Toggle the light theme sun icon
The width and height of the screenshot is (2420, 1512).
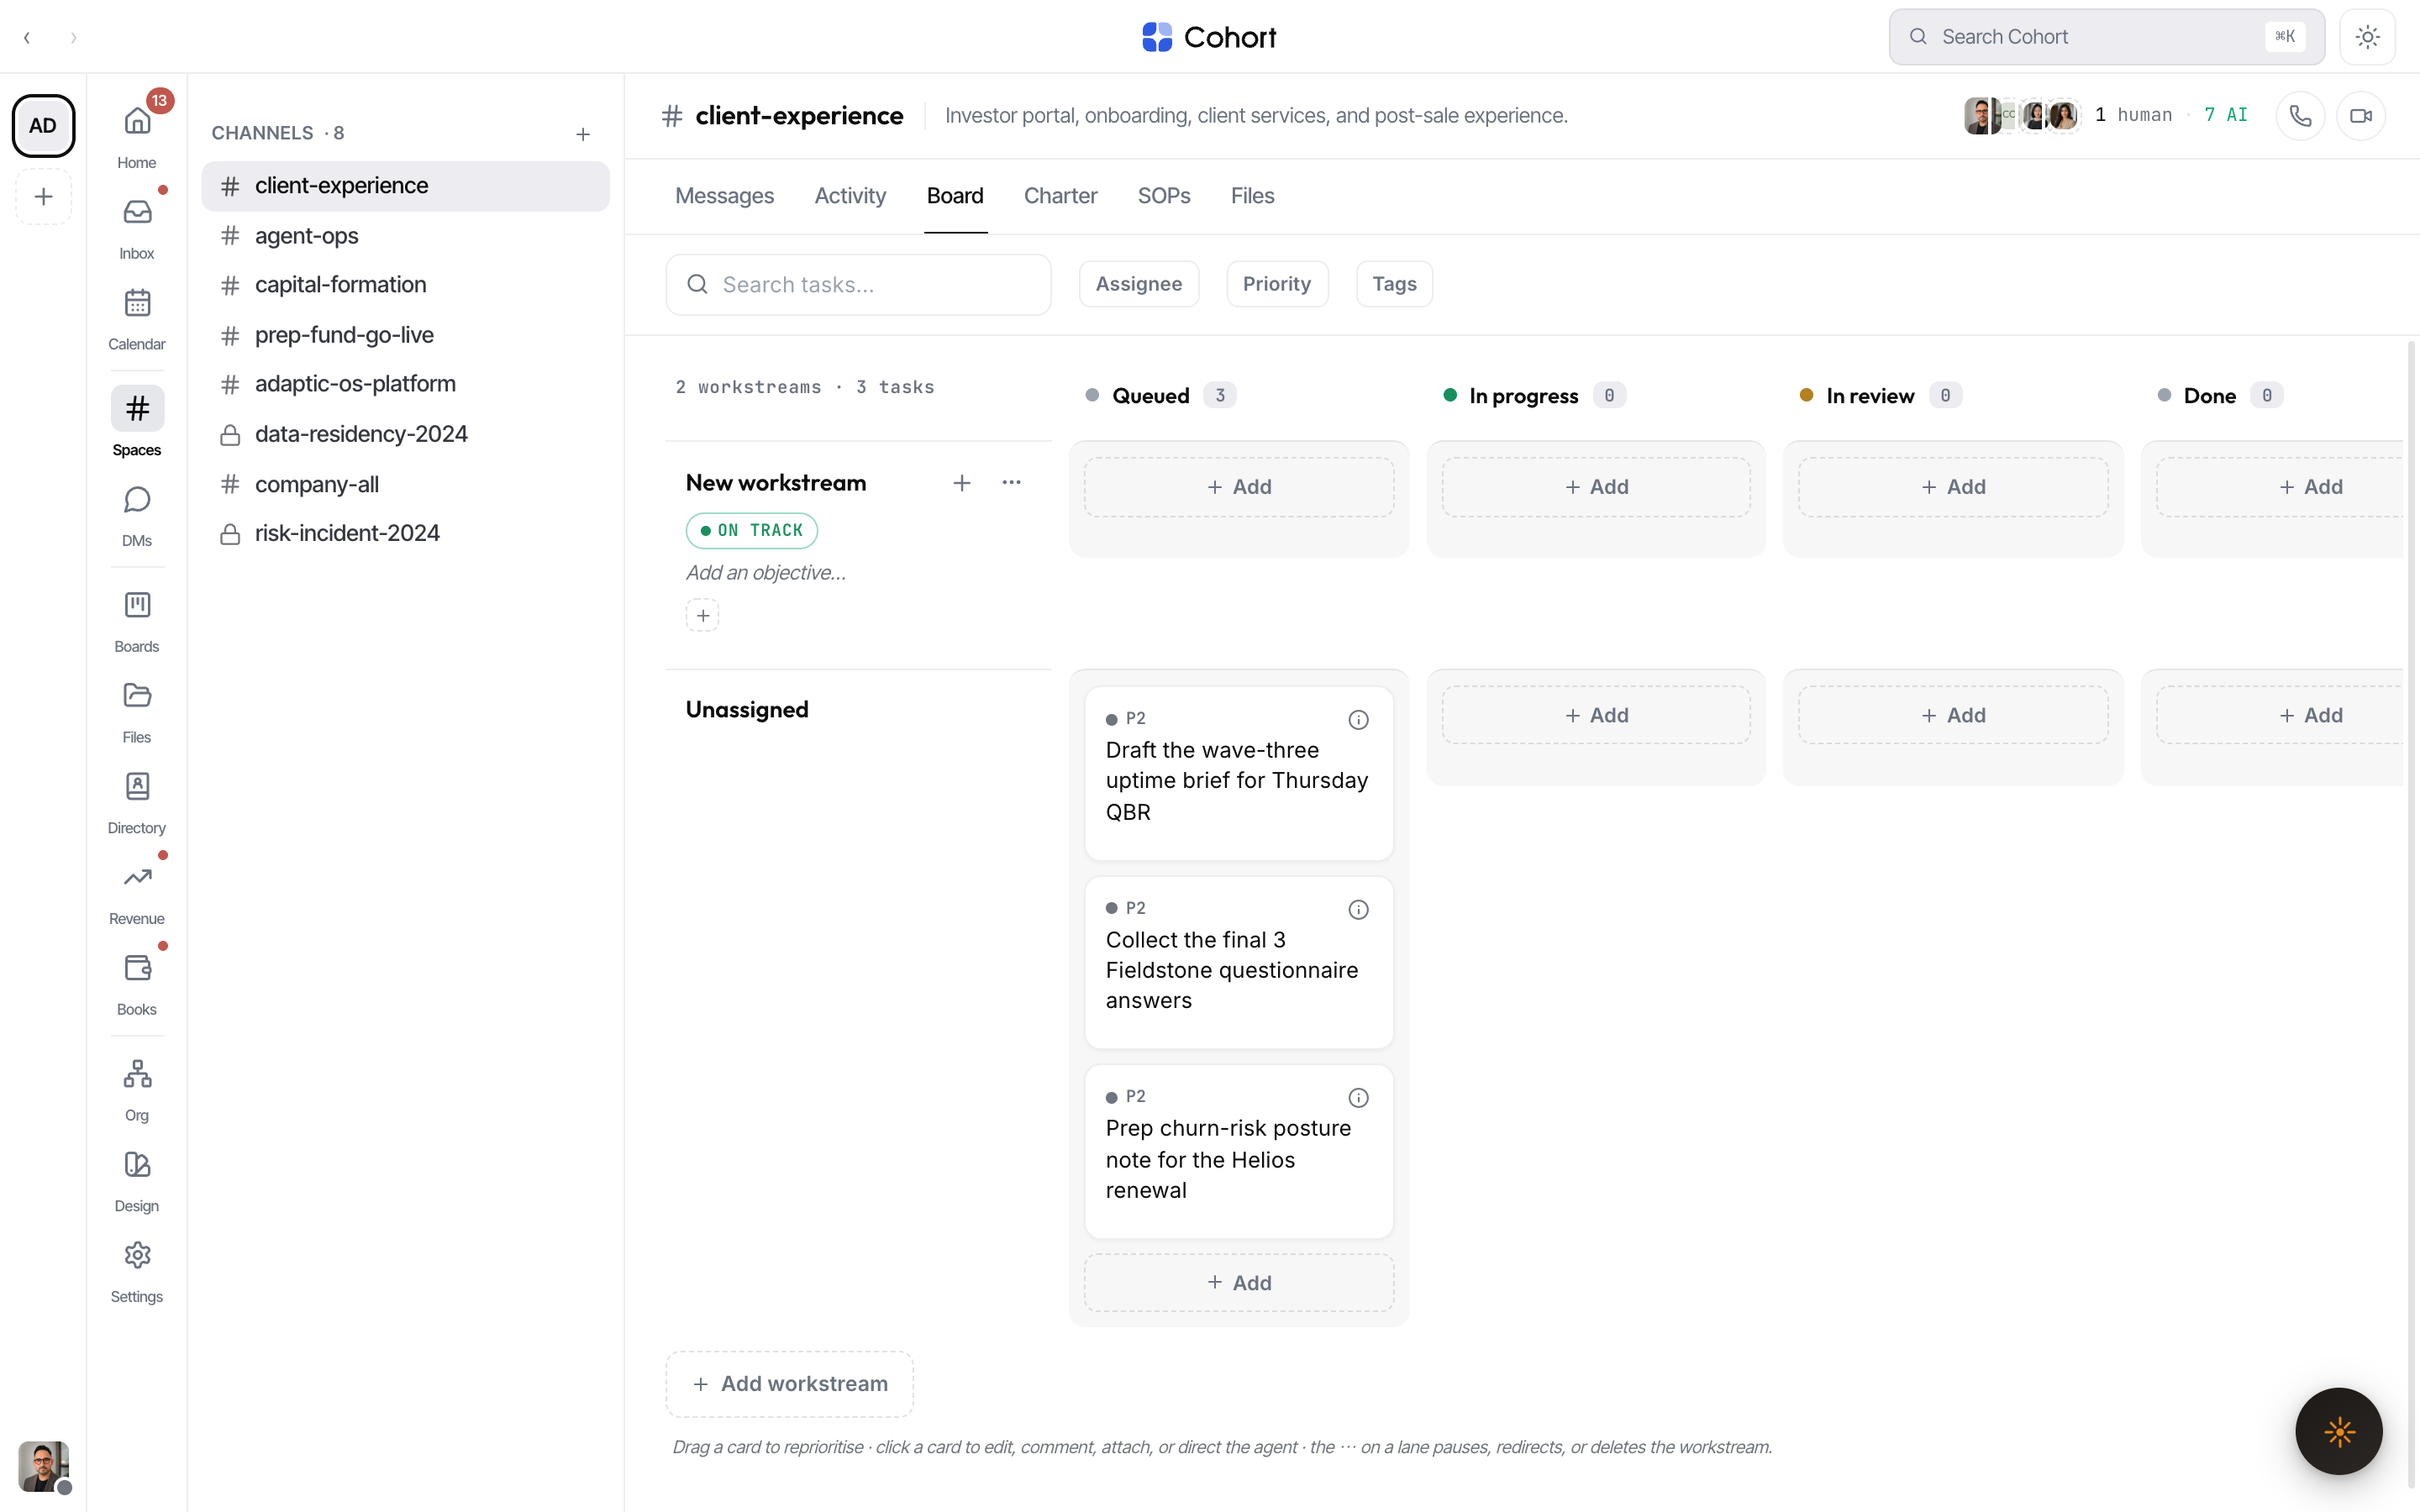pos(2367,37)
